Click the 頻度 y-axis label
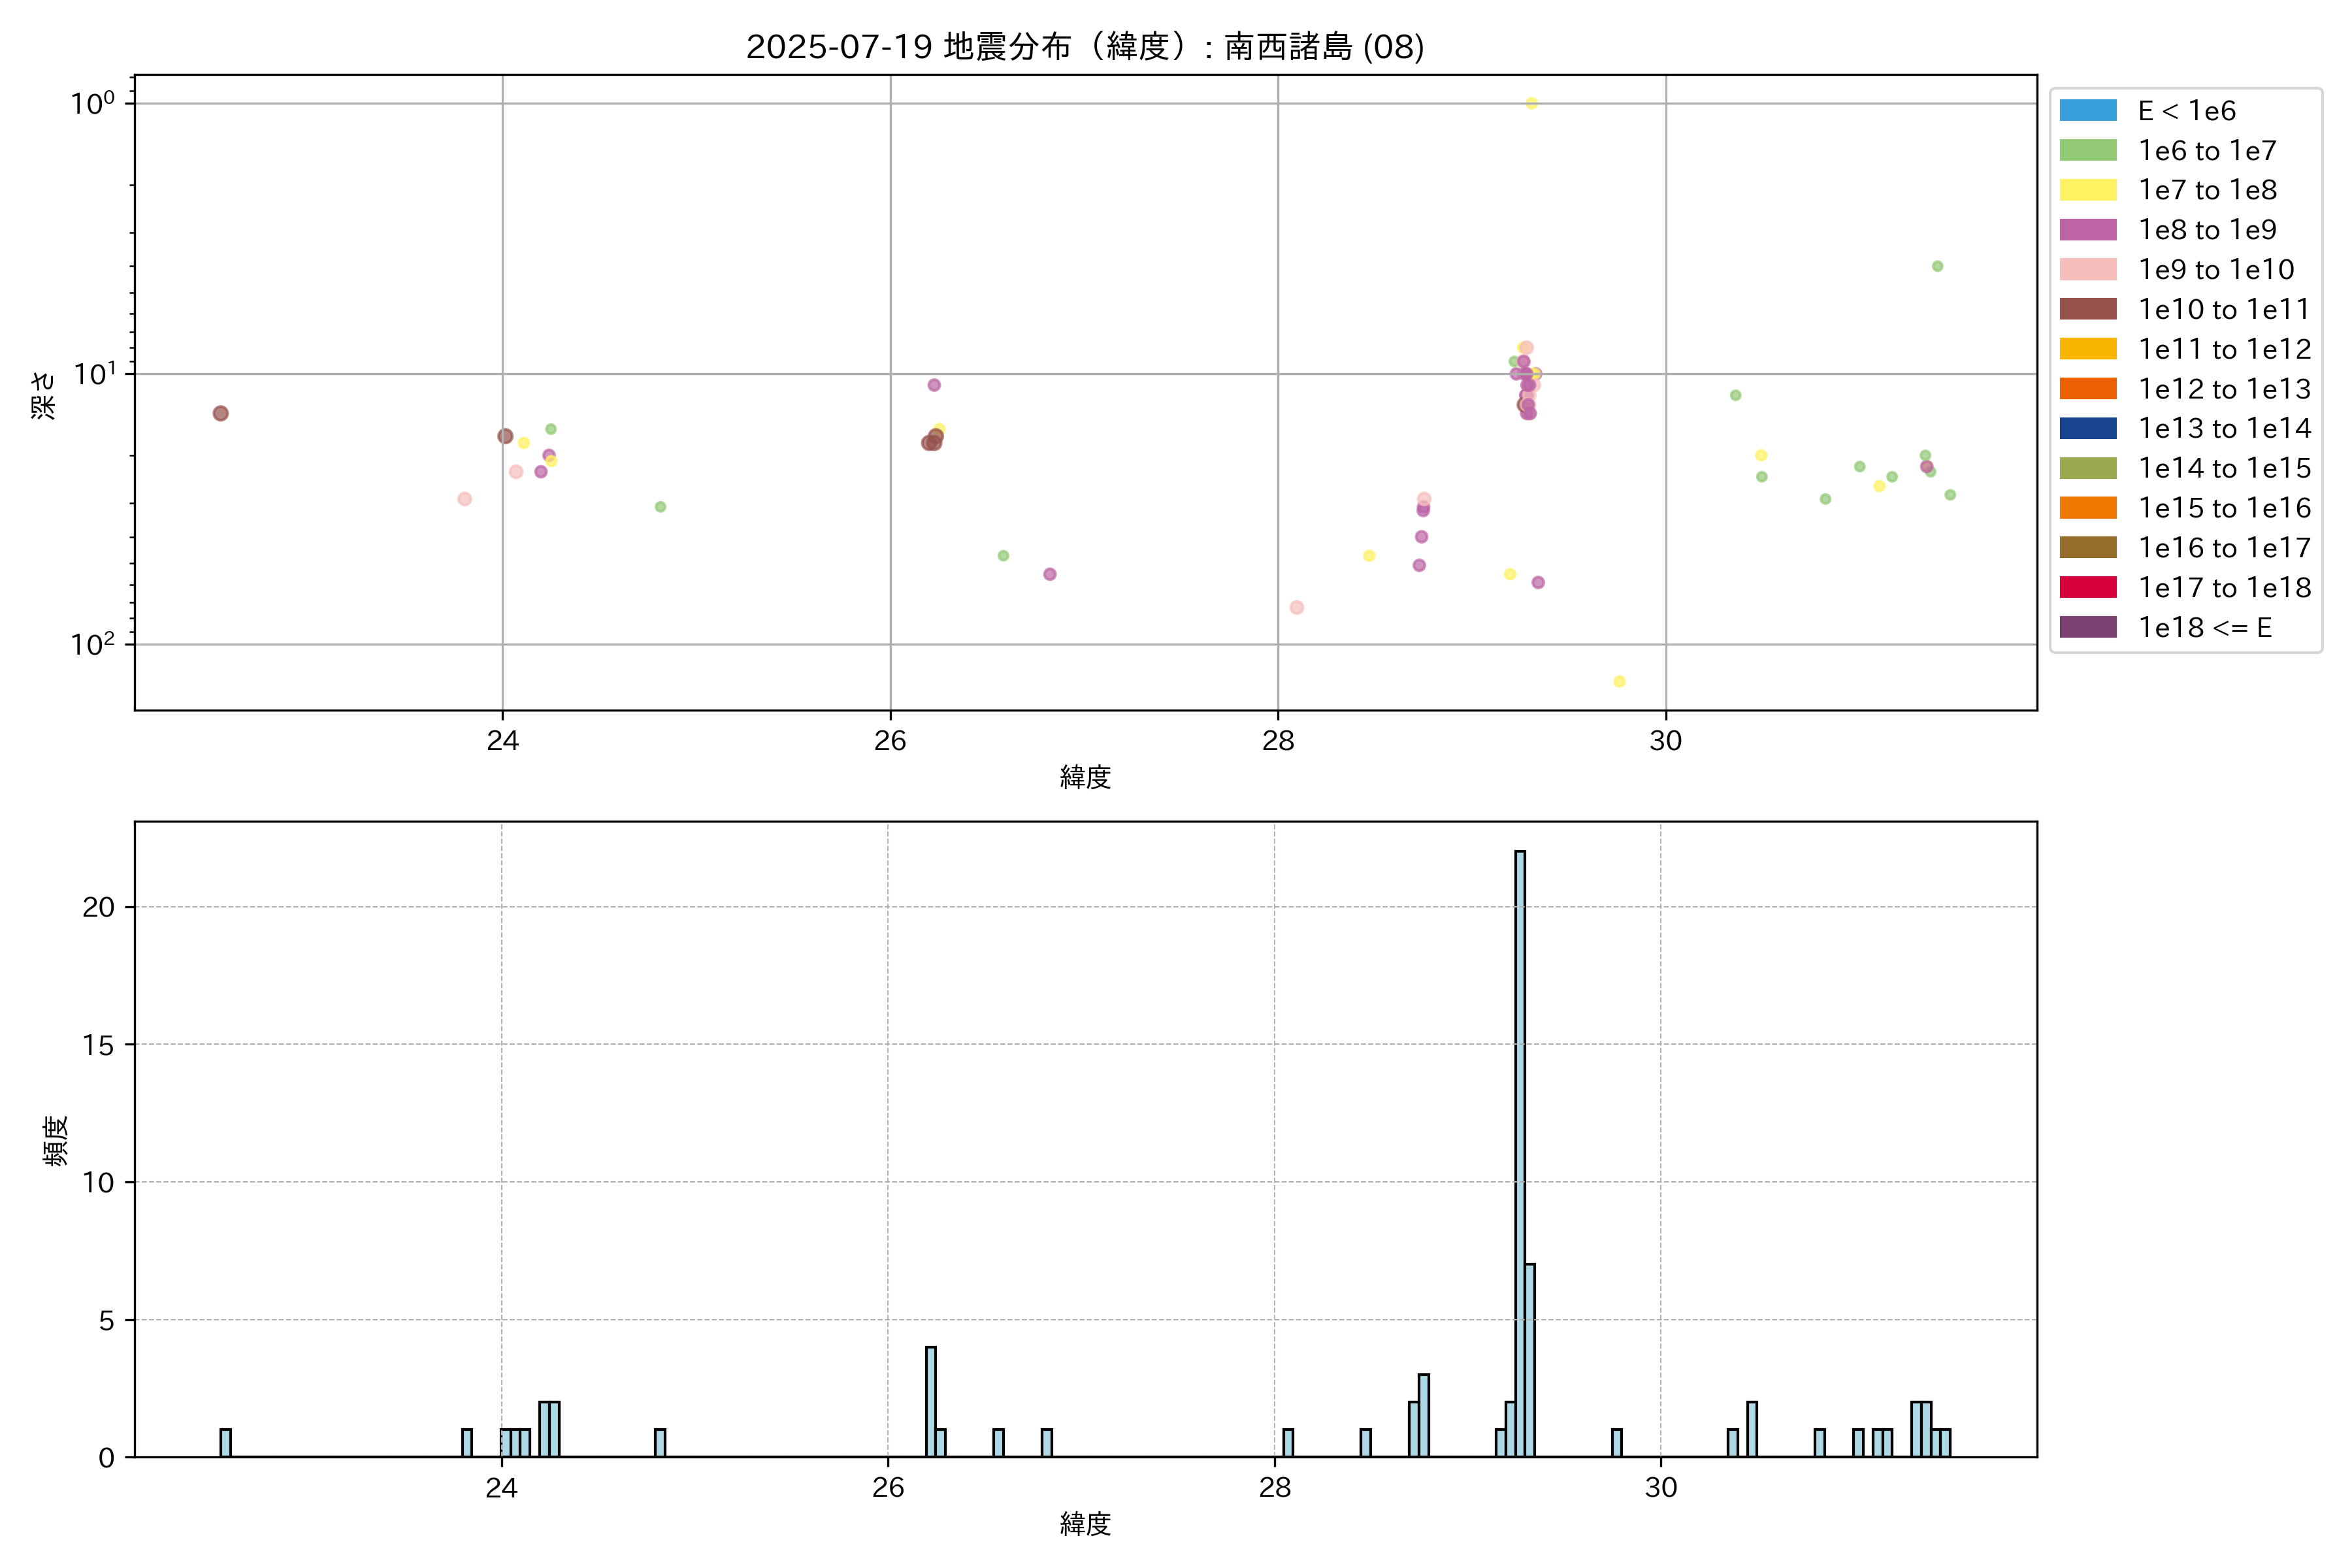2352x1568 pixels. coord(56,1140)
